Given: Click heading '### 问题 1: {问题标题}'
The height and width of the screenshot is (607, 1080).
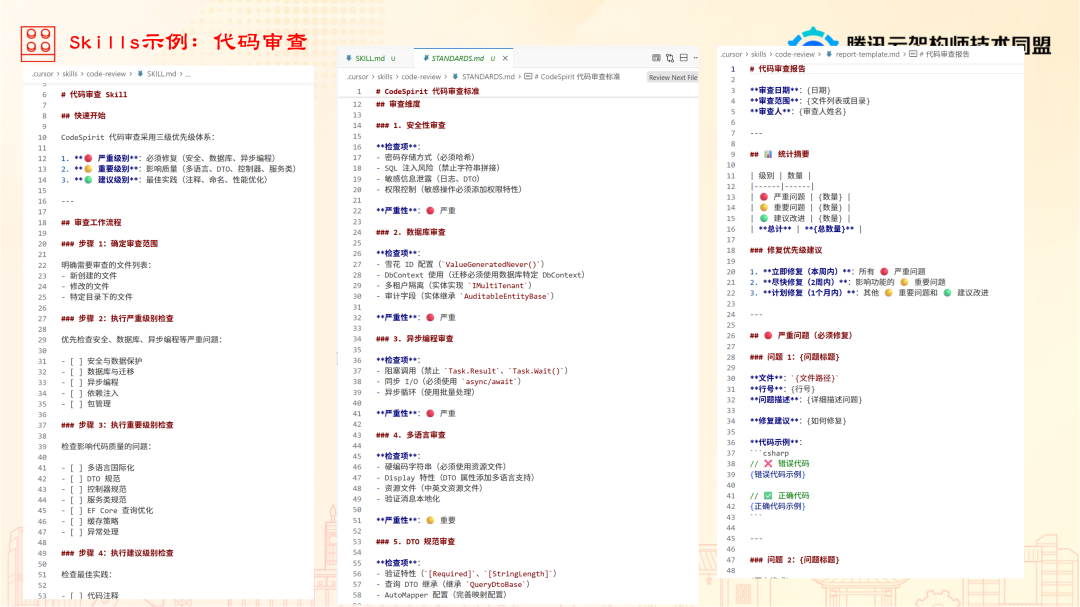Looking at the screenshot, I should coord(794,357).
